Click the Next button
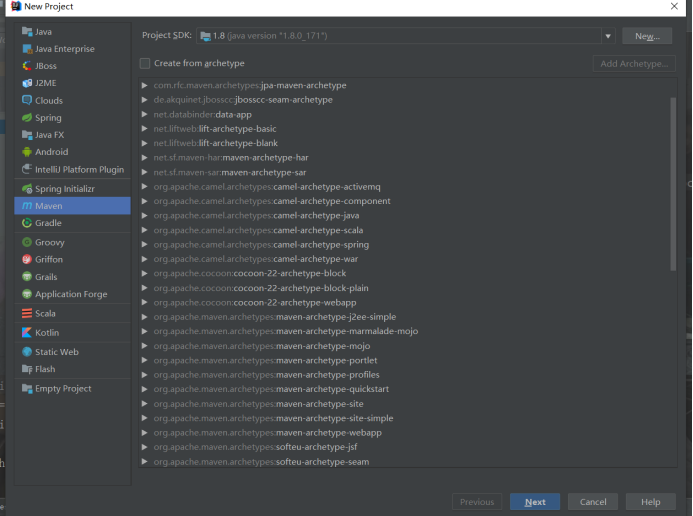Screen dimensions: 693x516 pyautogui.click(x=535, y=502)
